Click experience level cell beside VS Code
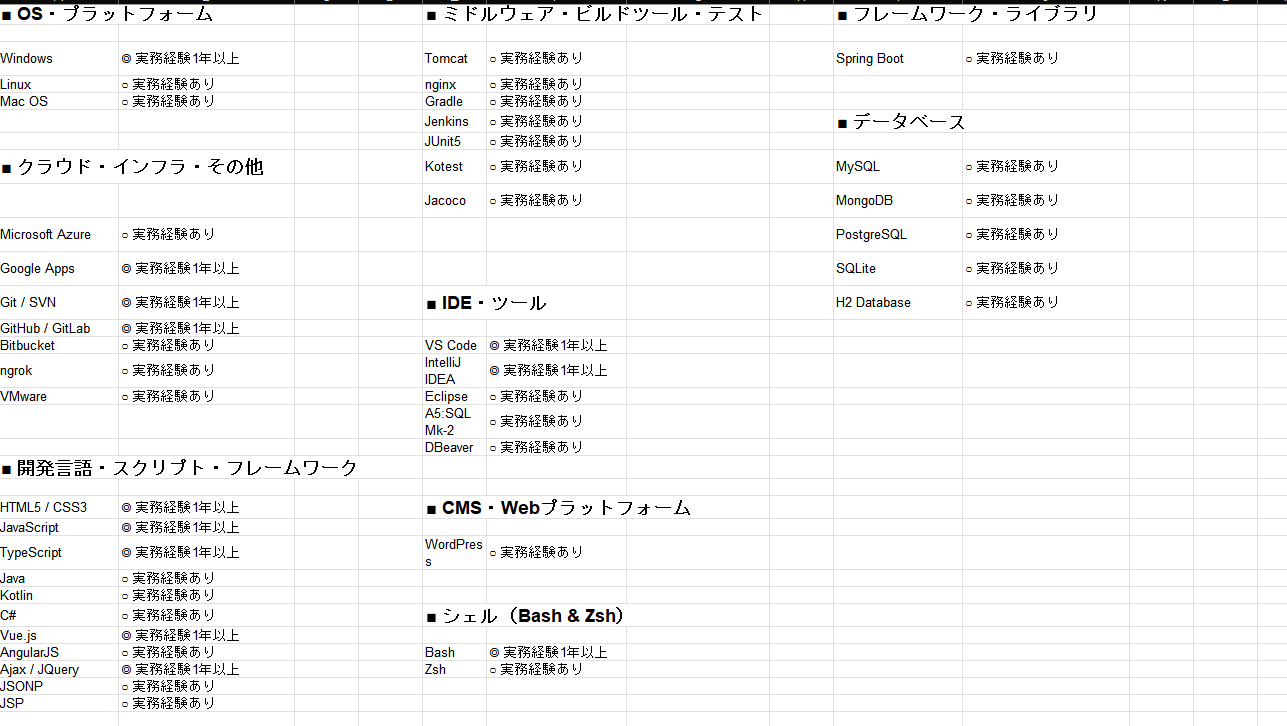 (x=556, y=345)
